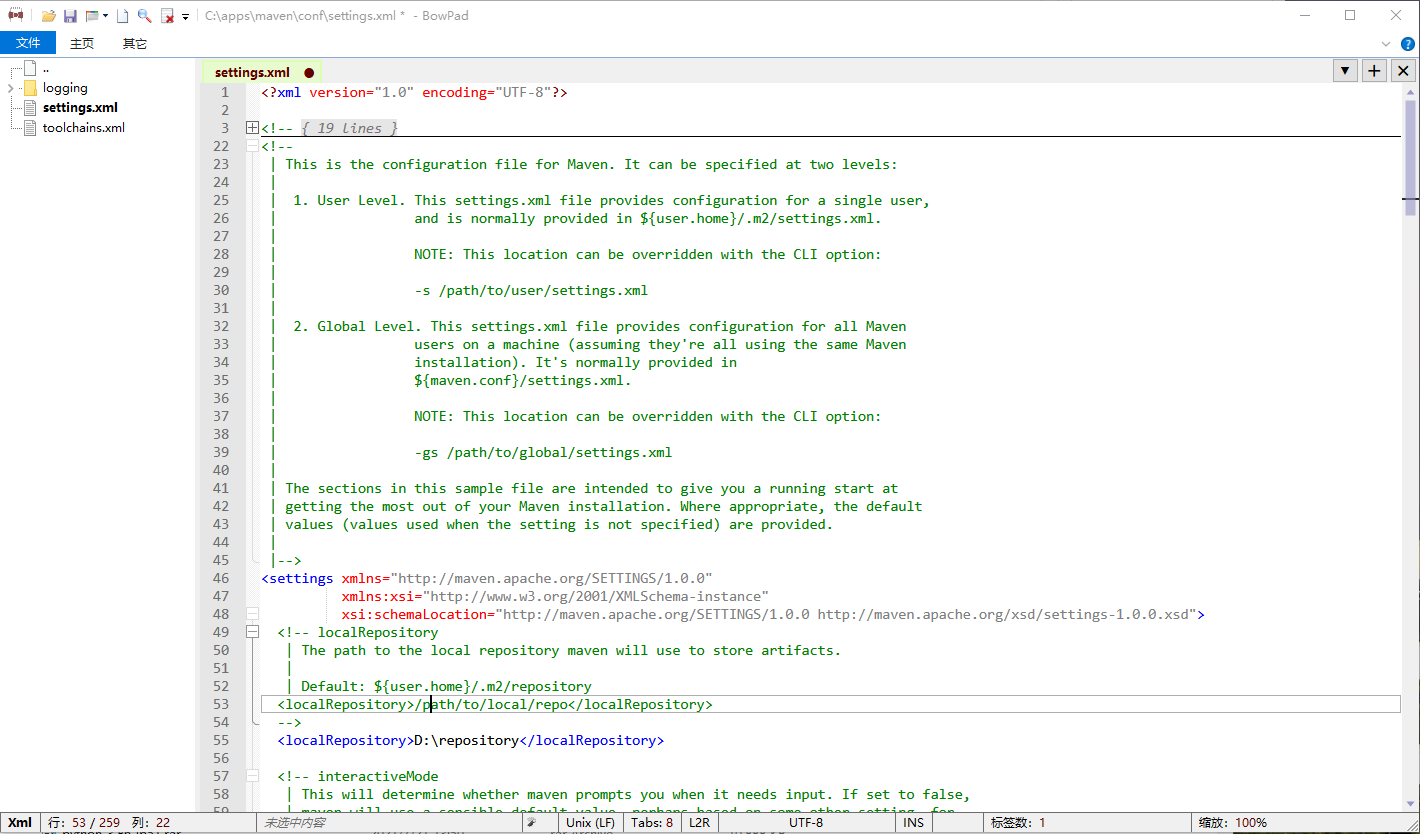Click the BowPad application icon
This screenshot has width=1420, height=834.
pyautogui.click(x=16, y=16)
